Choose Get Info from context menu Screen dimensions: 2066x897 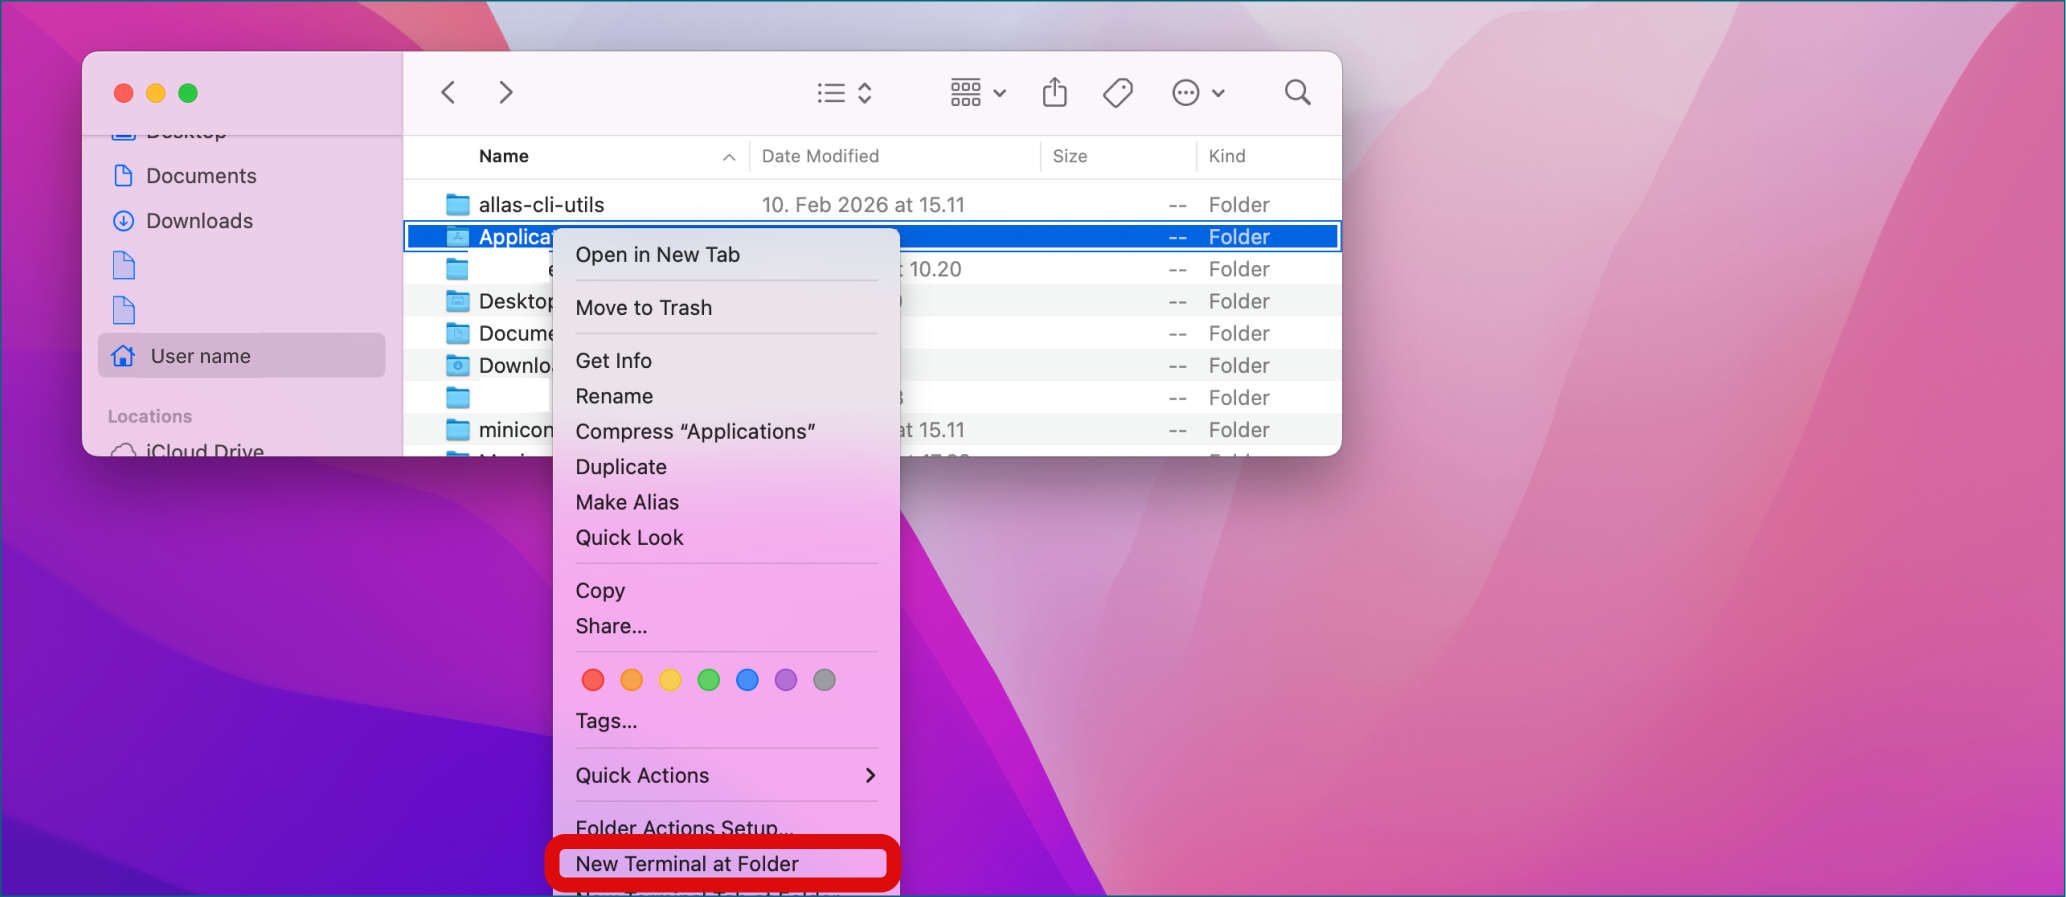pos(613,361)
